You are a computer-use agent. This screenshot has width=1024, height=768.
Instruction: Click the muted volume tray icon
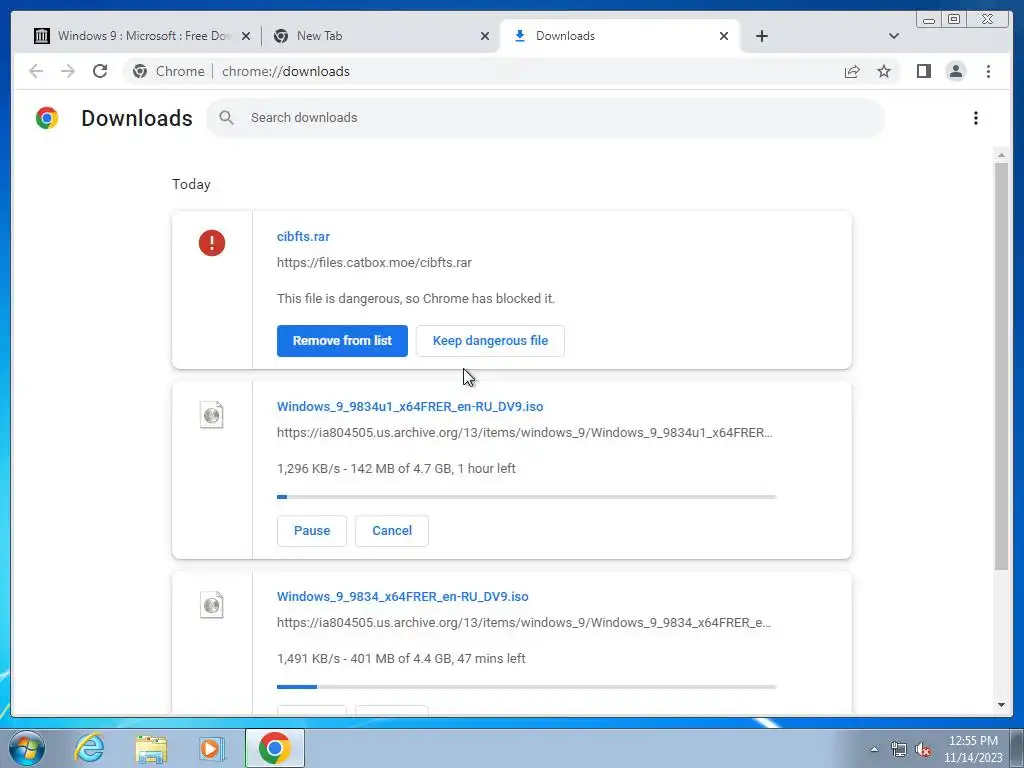pos(923,749)
